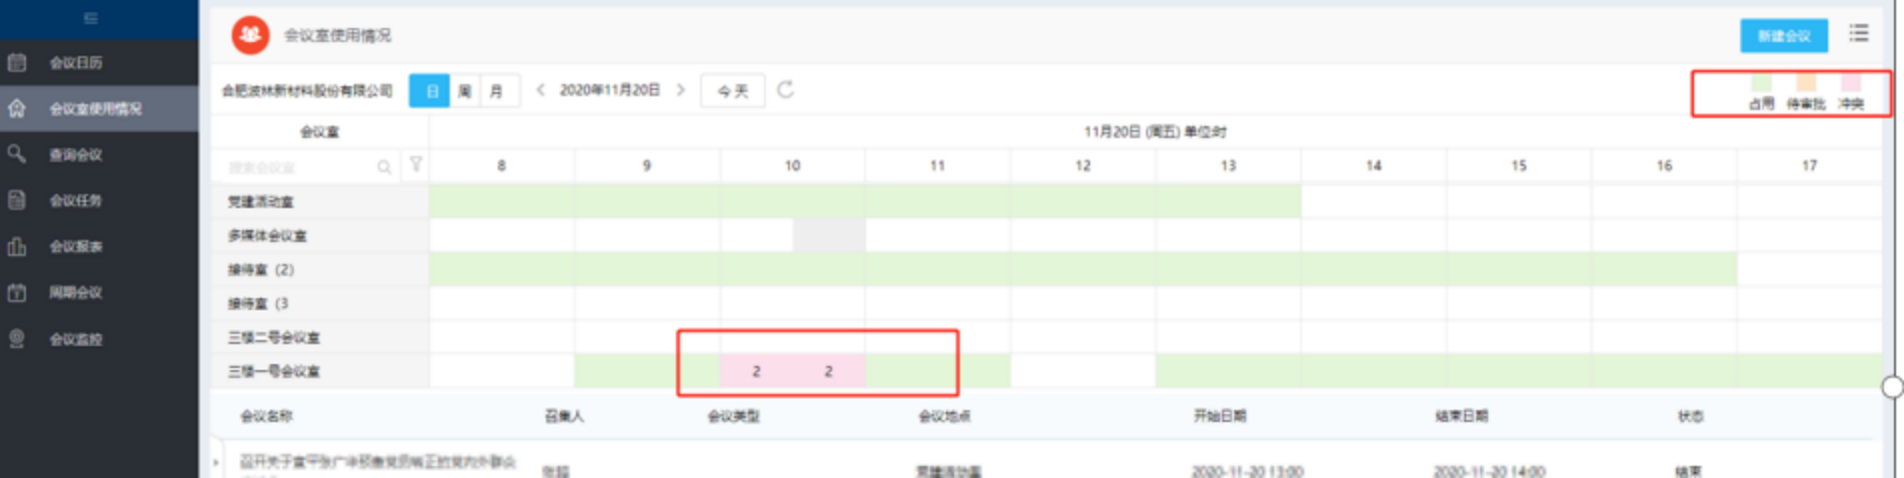Open the room filter funnel icon

(416, 165)
